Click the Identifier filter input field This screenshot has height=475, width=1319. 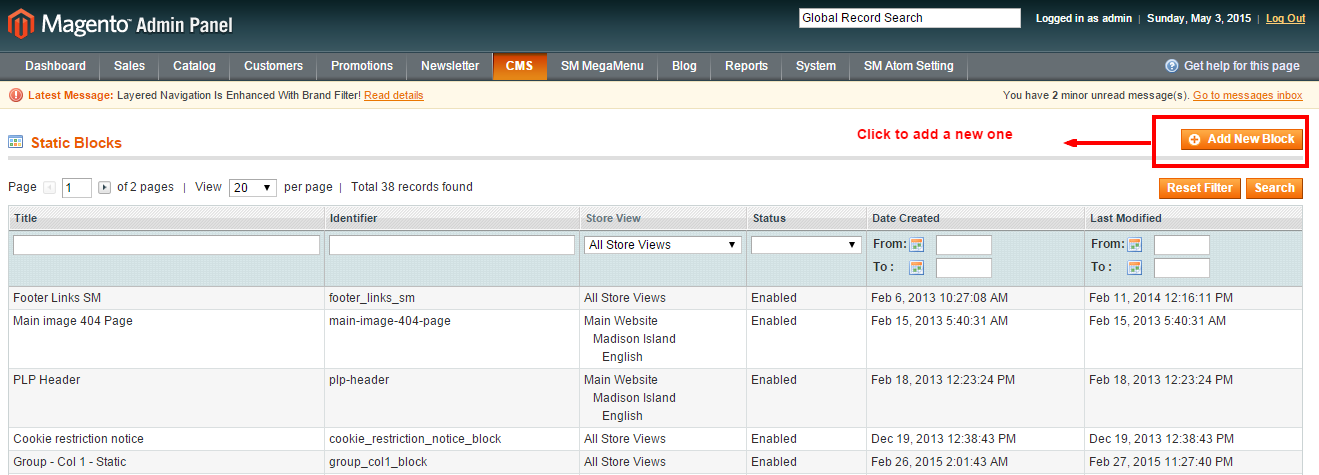click(452, 245)
